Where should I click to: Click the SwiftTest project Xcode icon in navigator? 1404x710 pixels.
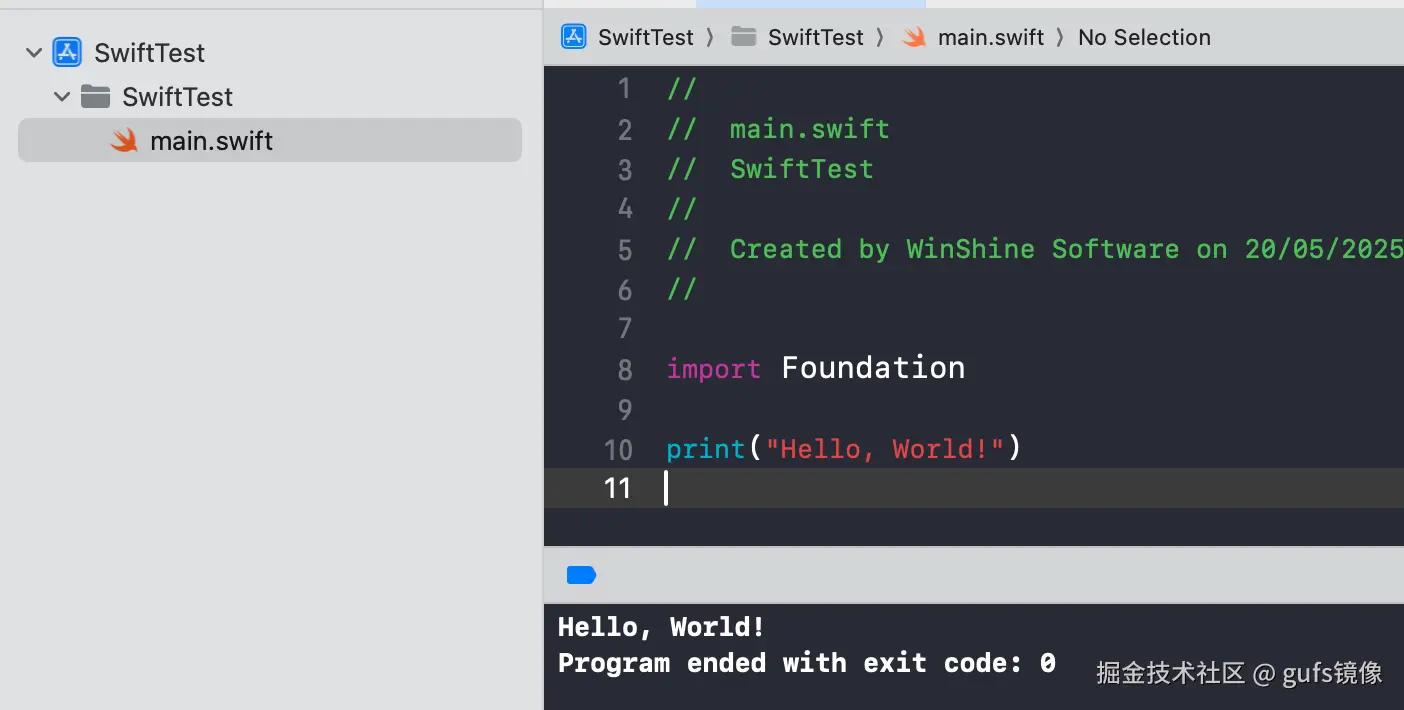click(x=67, y=52)
